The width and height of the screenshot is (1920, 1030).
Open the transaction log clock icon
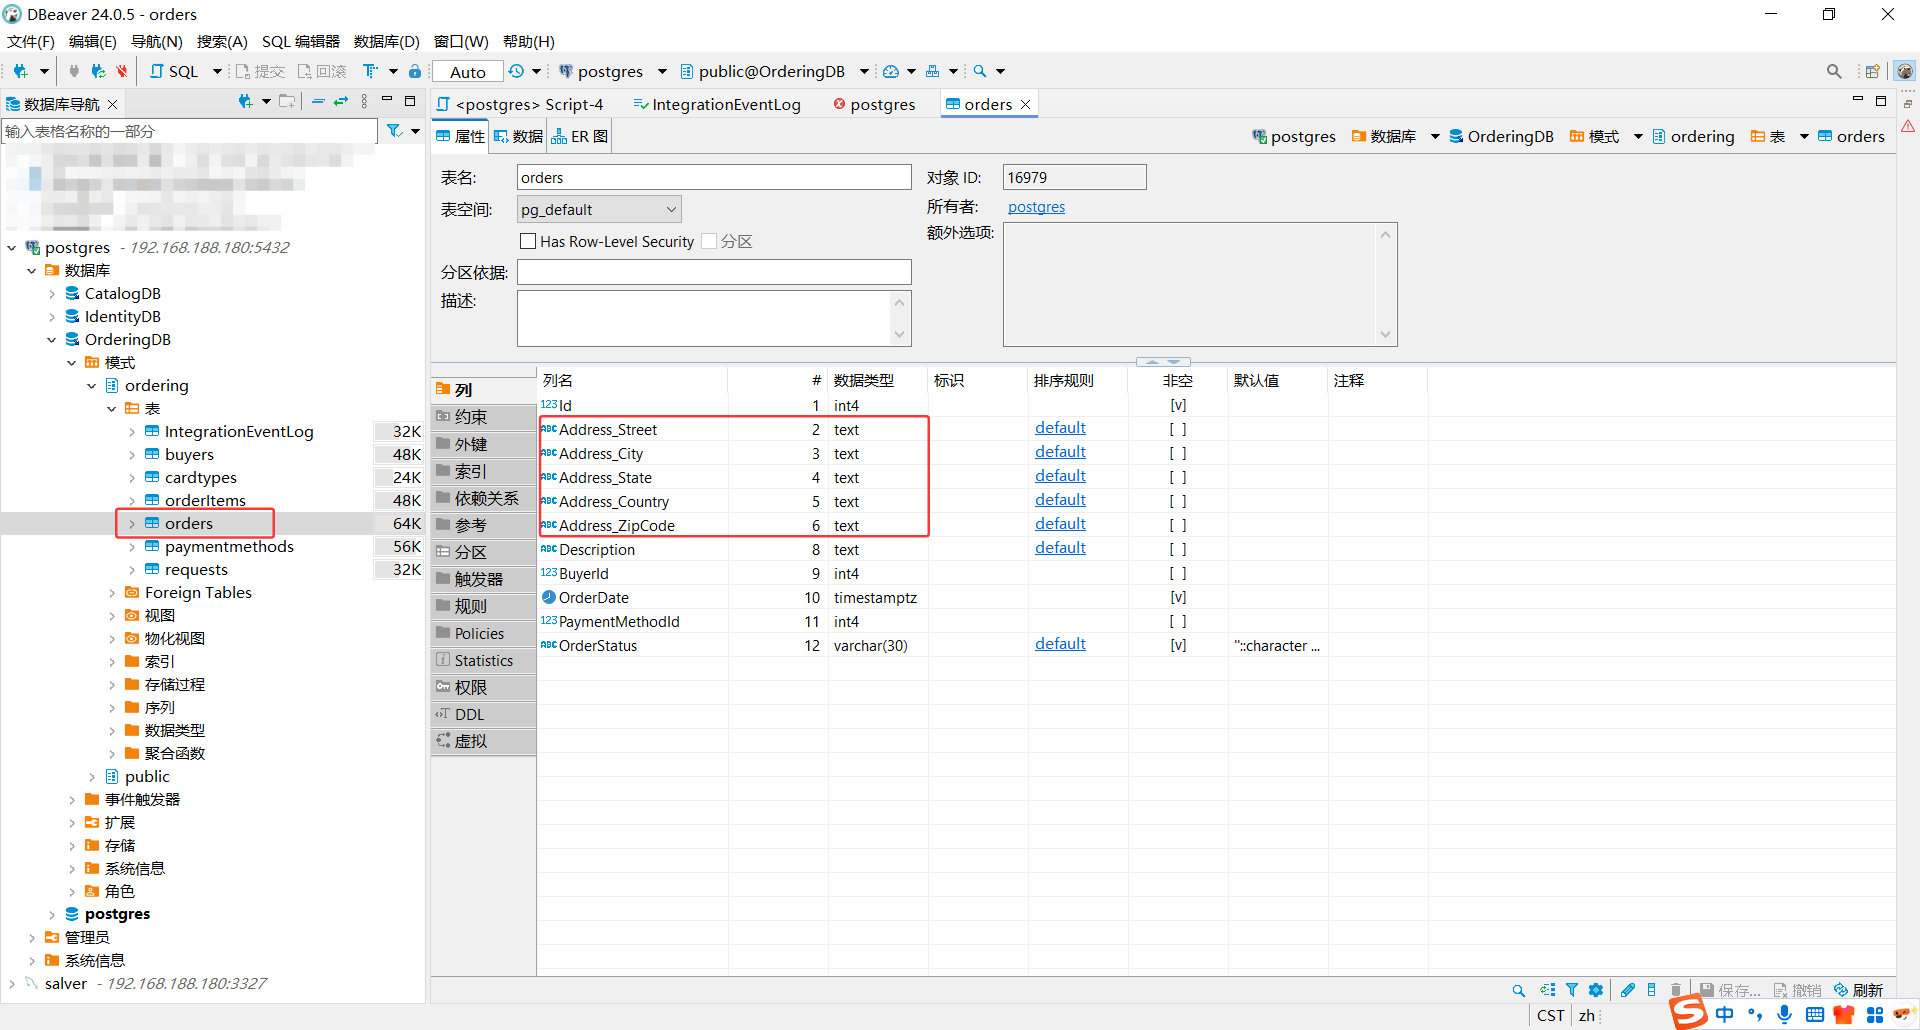point(516,71)
